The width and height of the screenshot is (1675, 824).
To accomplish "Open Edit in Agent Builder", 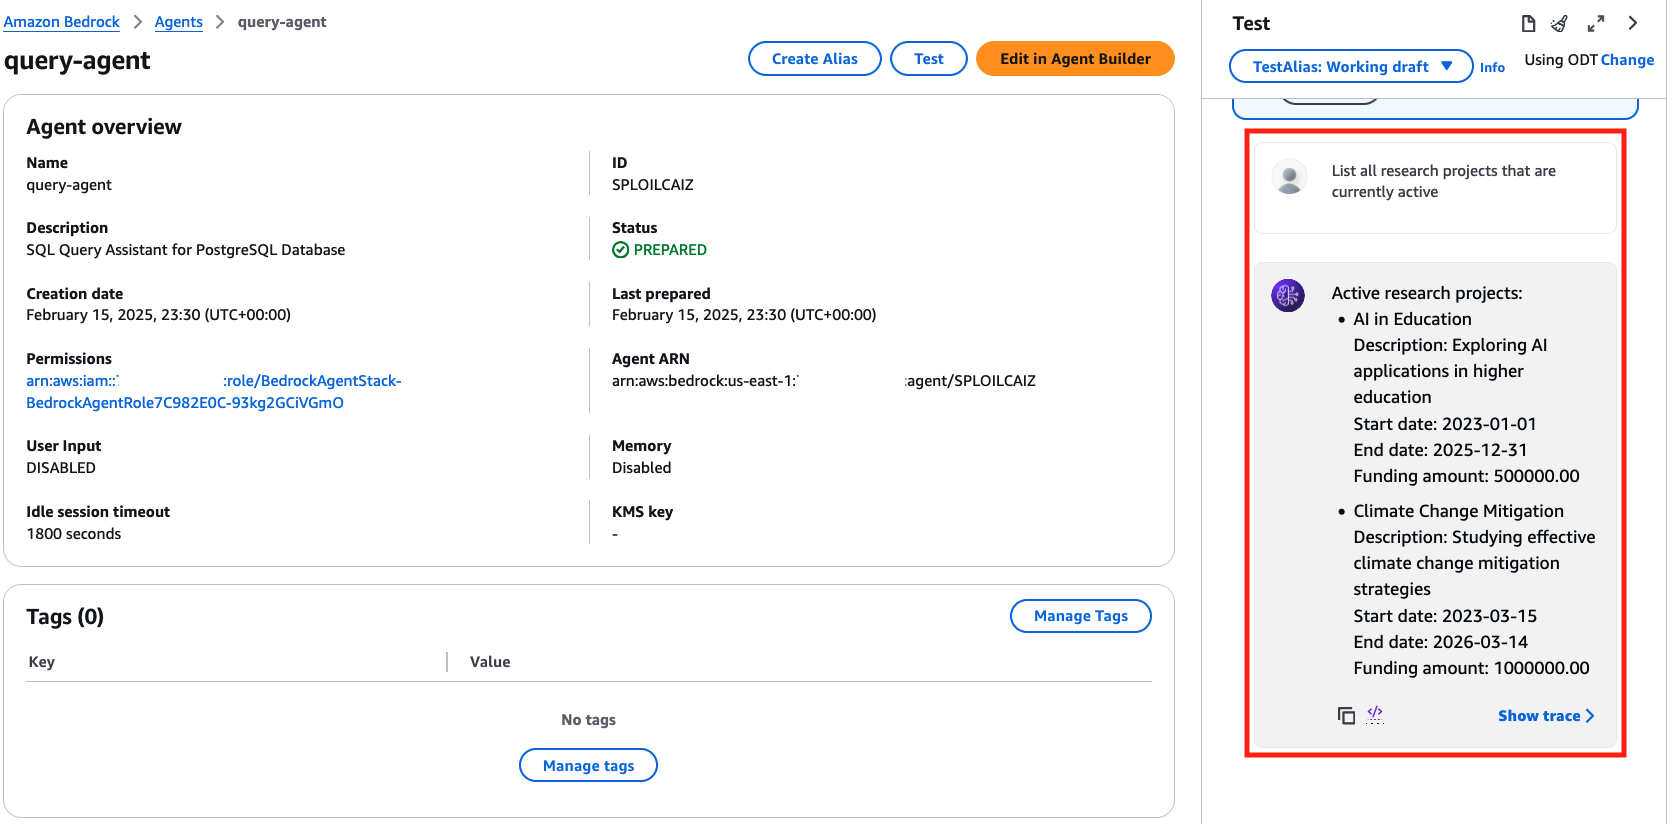I will pos(1075,59).
